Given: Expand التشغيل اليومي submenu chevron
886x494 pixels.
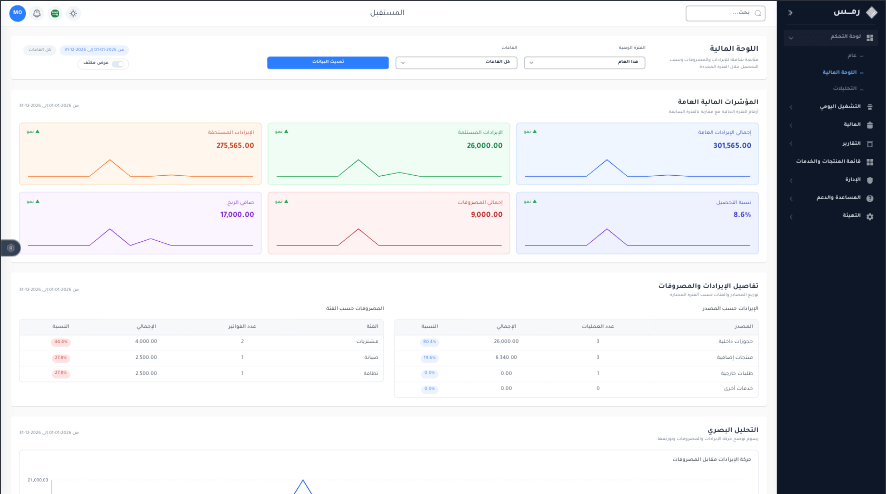Looking at the screenshot, I should 791,107.
